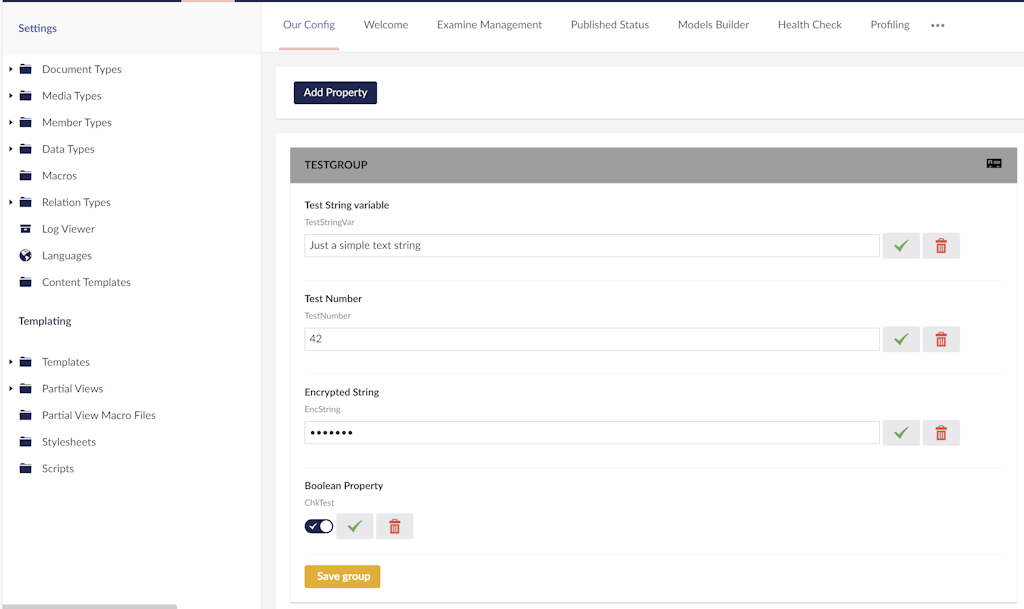This screenshot has height=609, width=1024.
Task: Click the badge icon on the TESTGROUP header
Action: tap(993, 164)
